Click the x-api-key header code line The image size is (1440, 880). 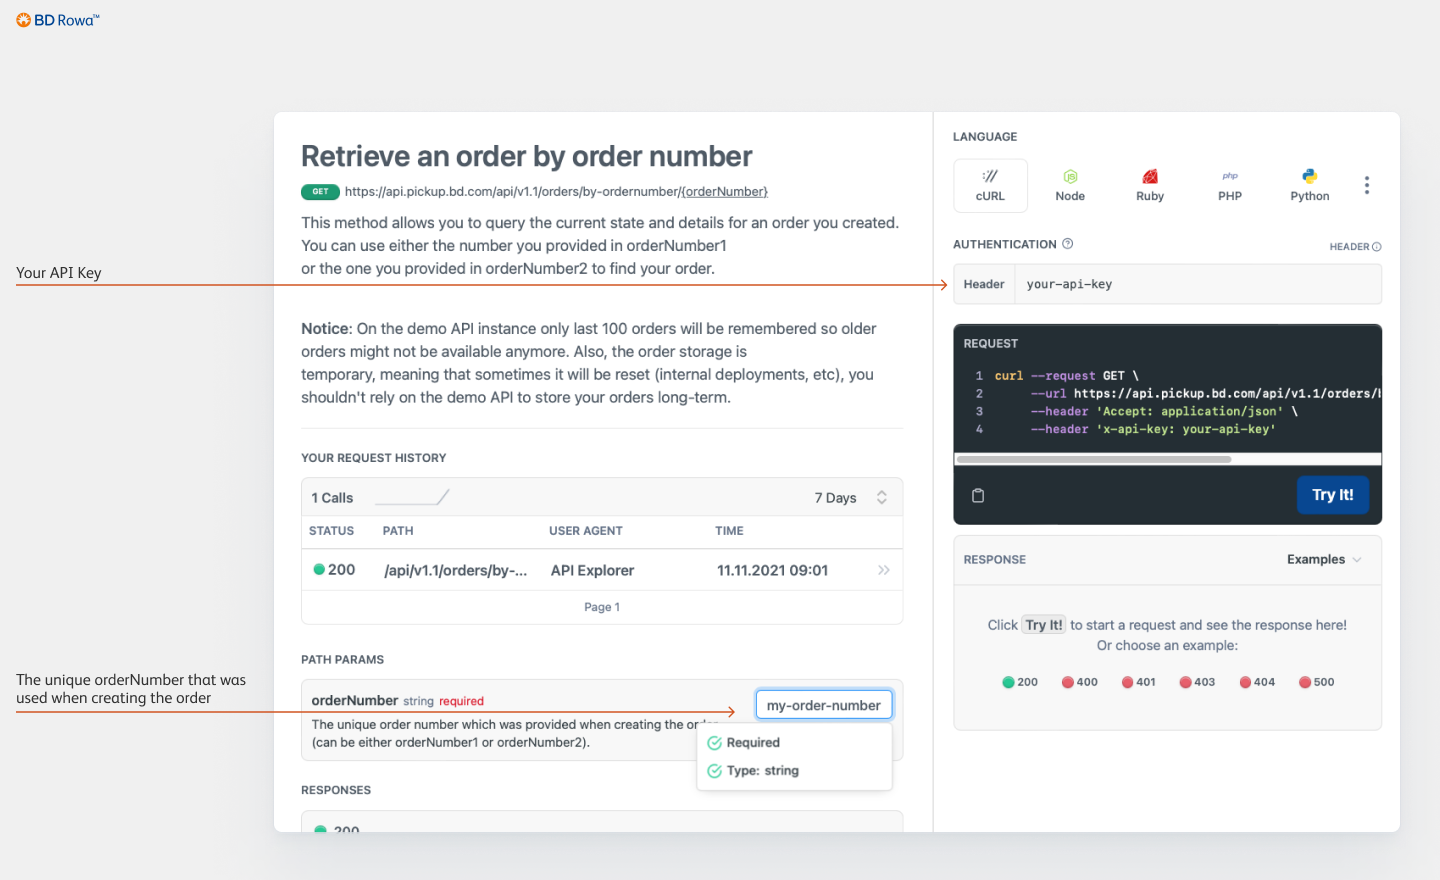(x=1153, y=430)
